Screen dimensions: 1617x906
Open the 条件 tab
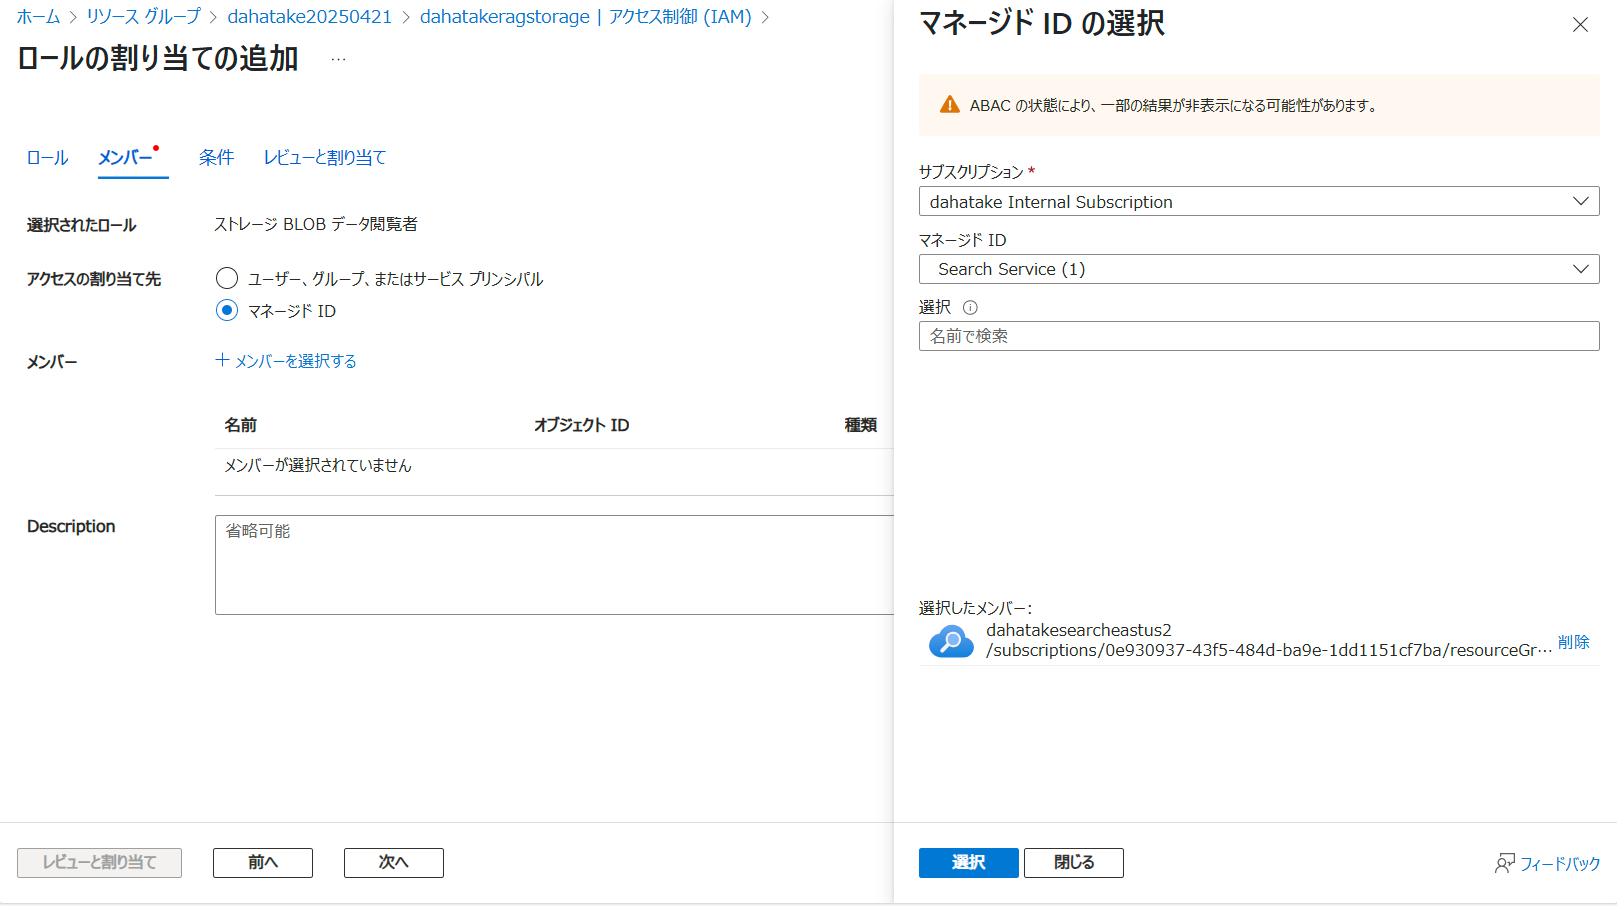(216, 158)
